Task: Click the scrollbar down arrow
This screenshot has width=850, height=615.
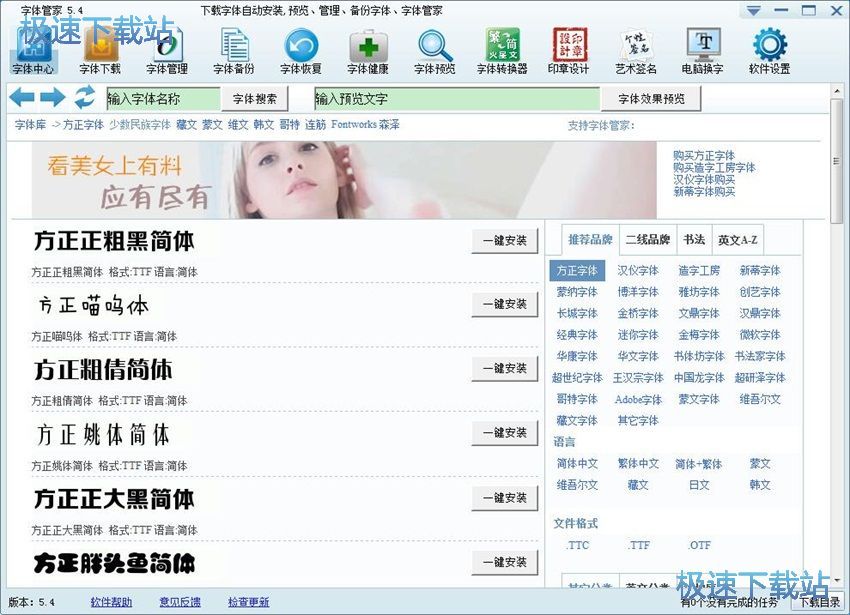Action: tap(836, 579)
